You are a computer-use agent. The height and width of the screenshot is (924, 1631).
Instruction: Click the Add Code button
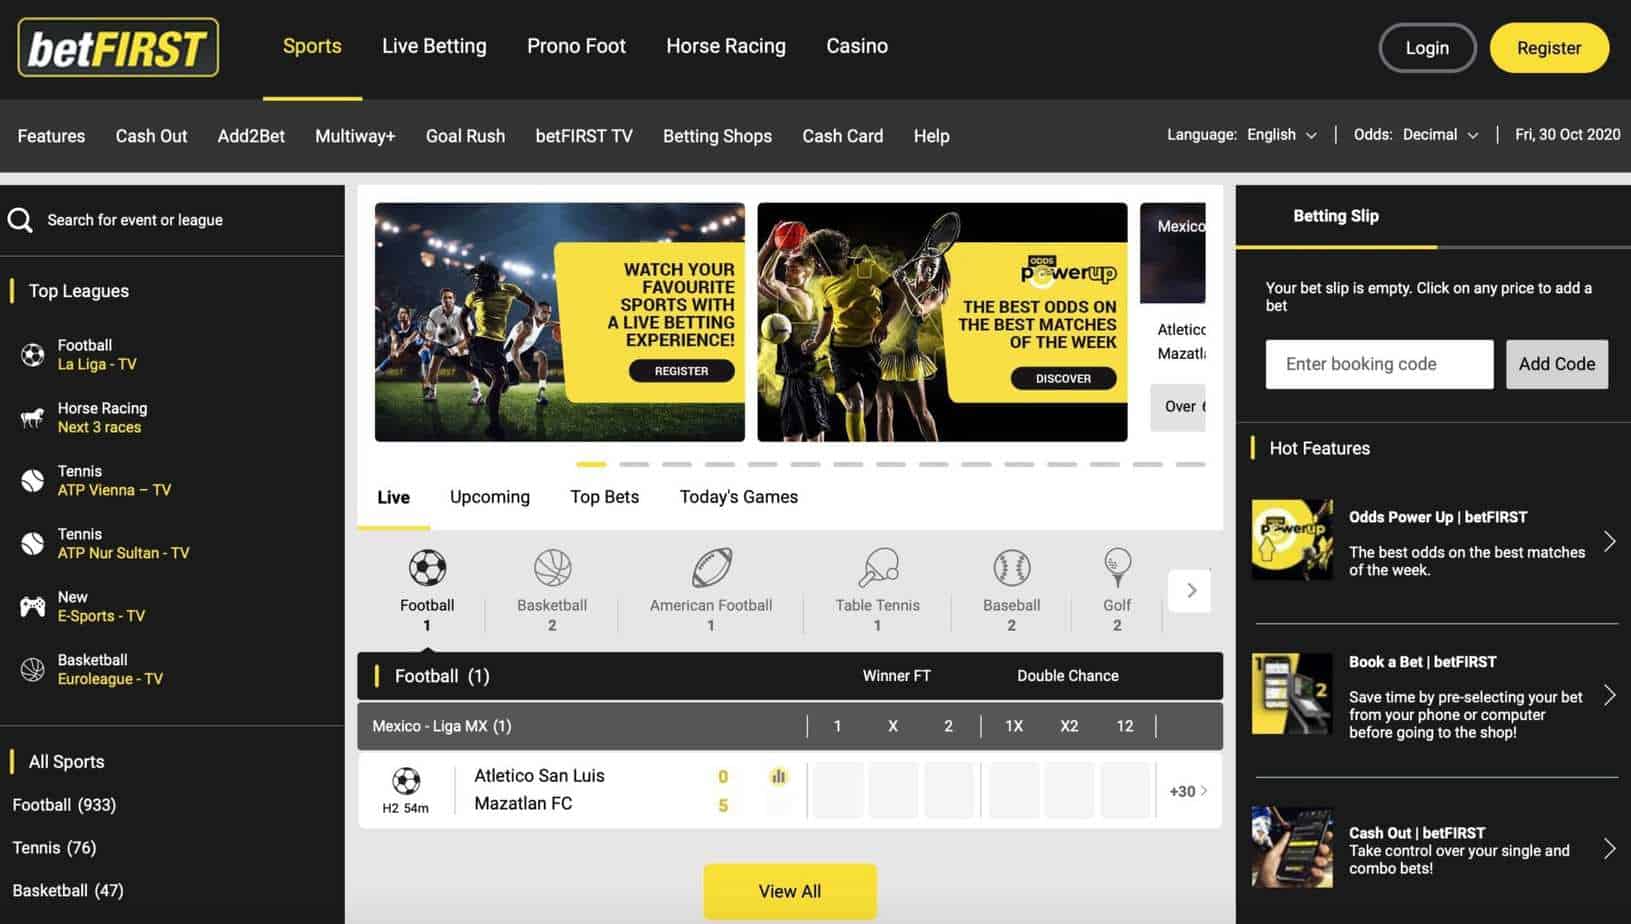(1557, 364)
